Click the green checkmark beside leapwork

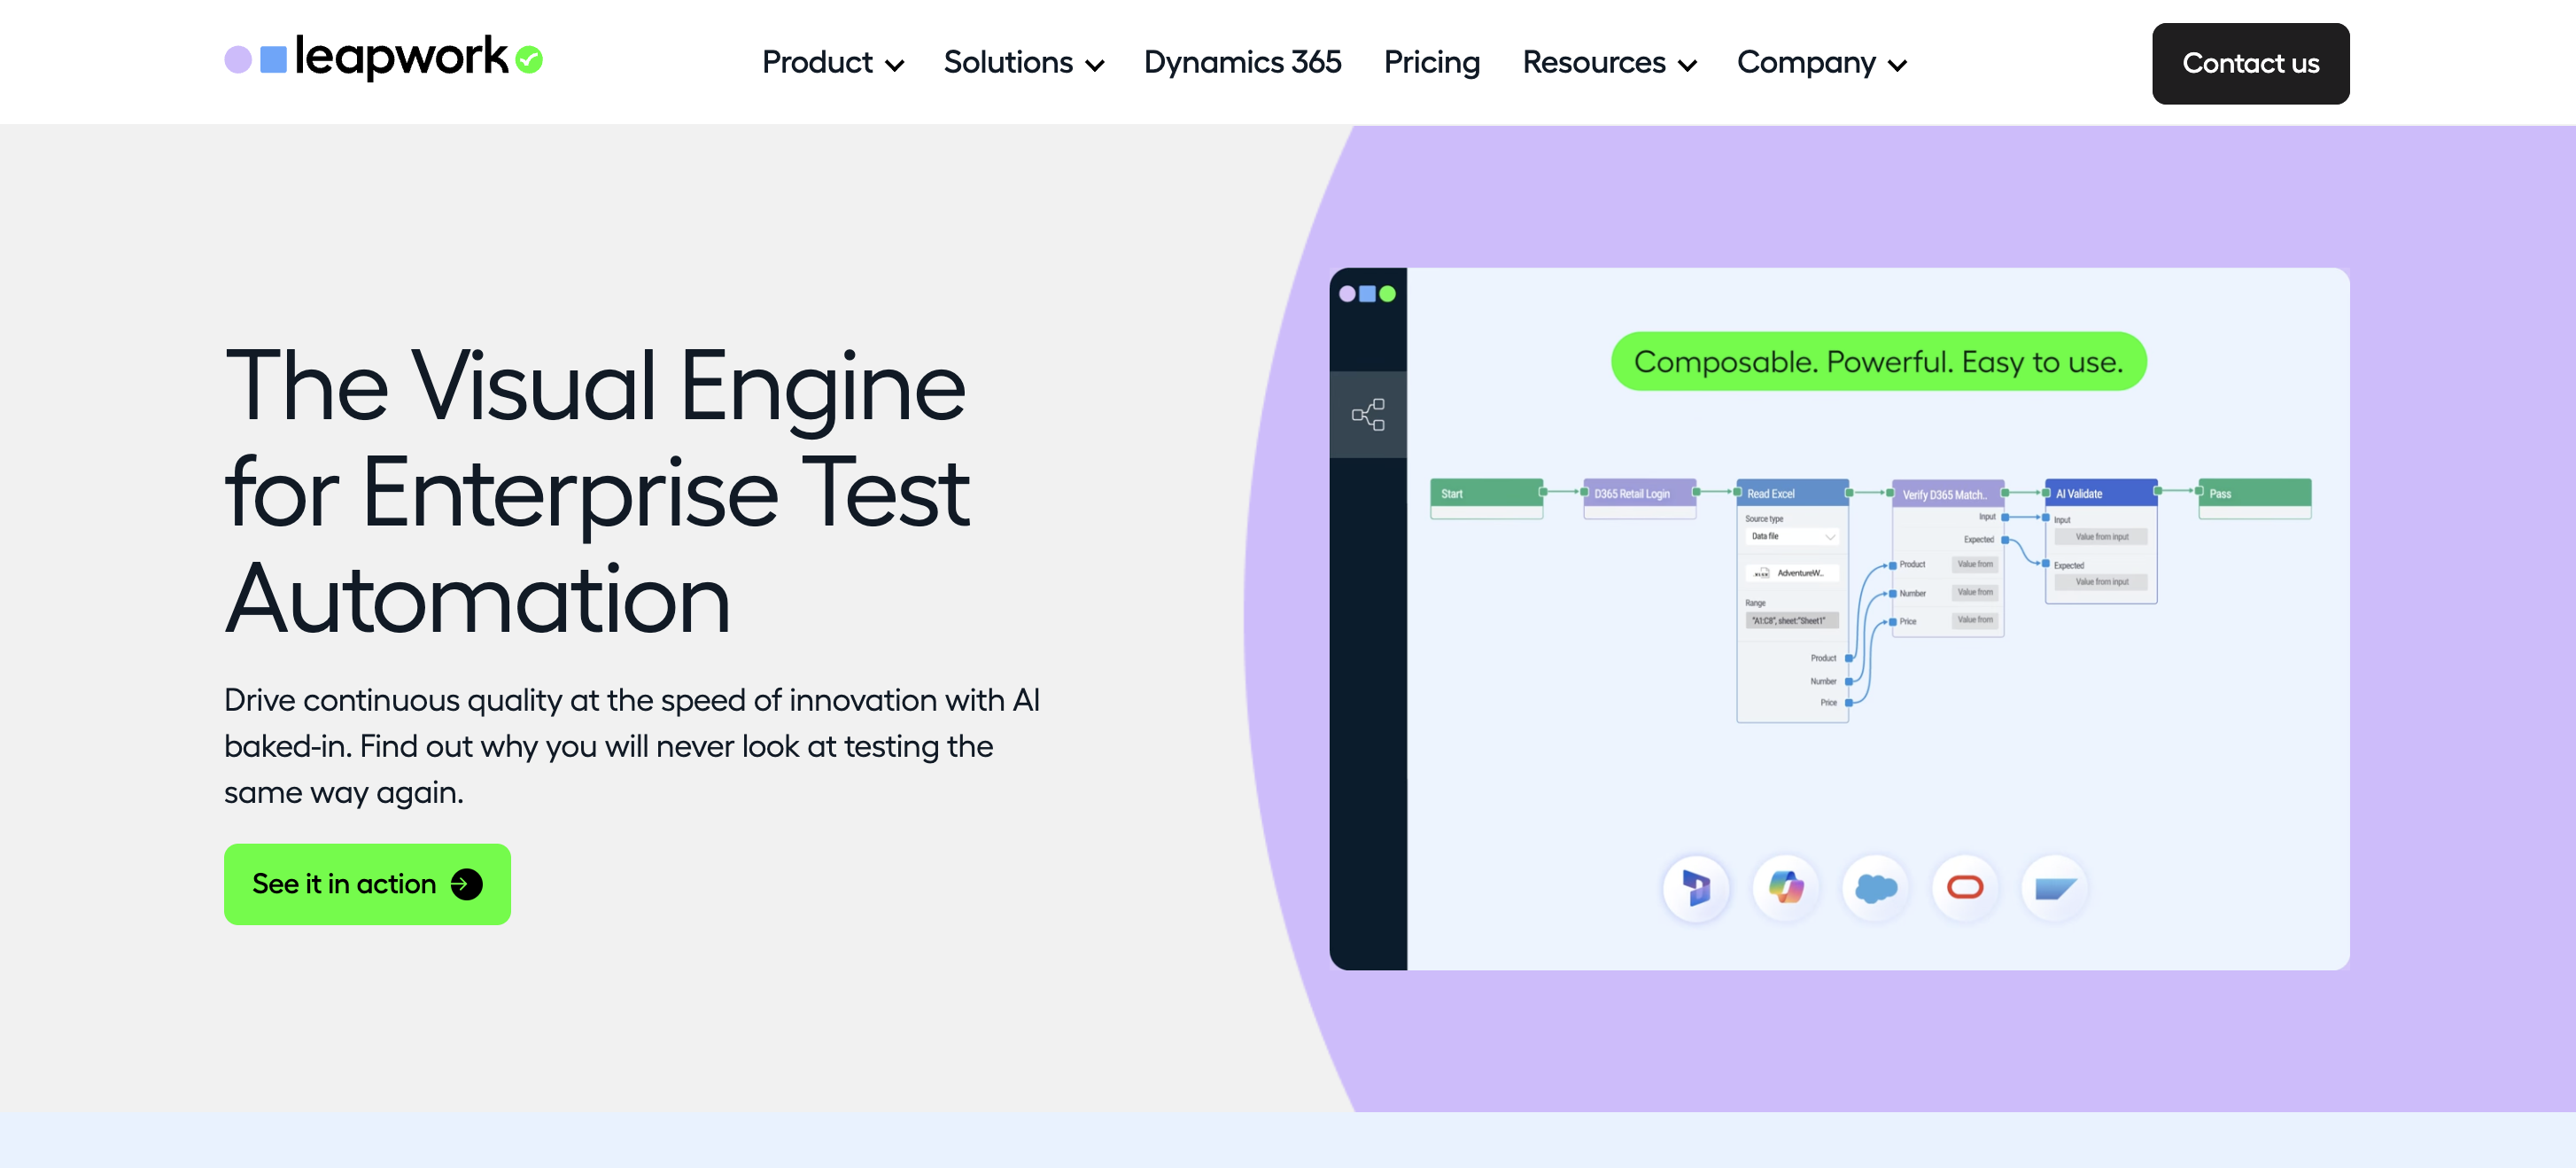click(529, 60)
